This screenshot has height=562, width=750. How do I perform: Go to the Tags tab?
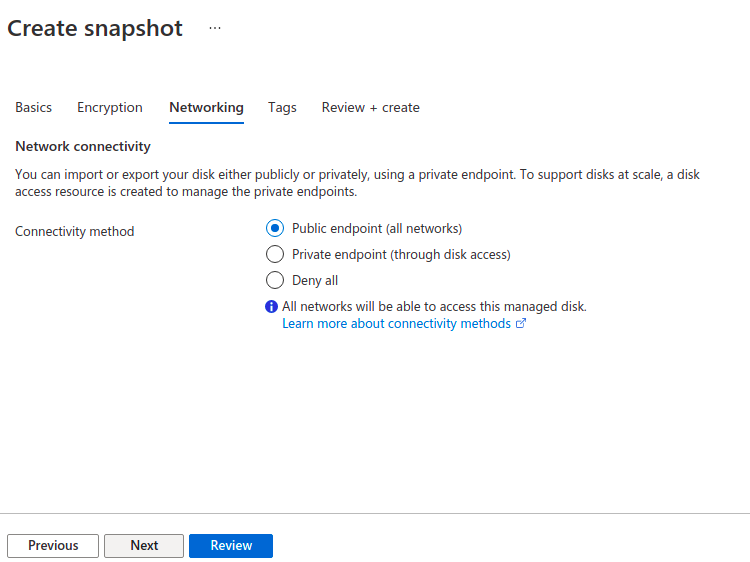click(x=282, y=107)
